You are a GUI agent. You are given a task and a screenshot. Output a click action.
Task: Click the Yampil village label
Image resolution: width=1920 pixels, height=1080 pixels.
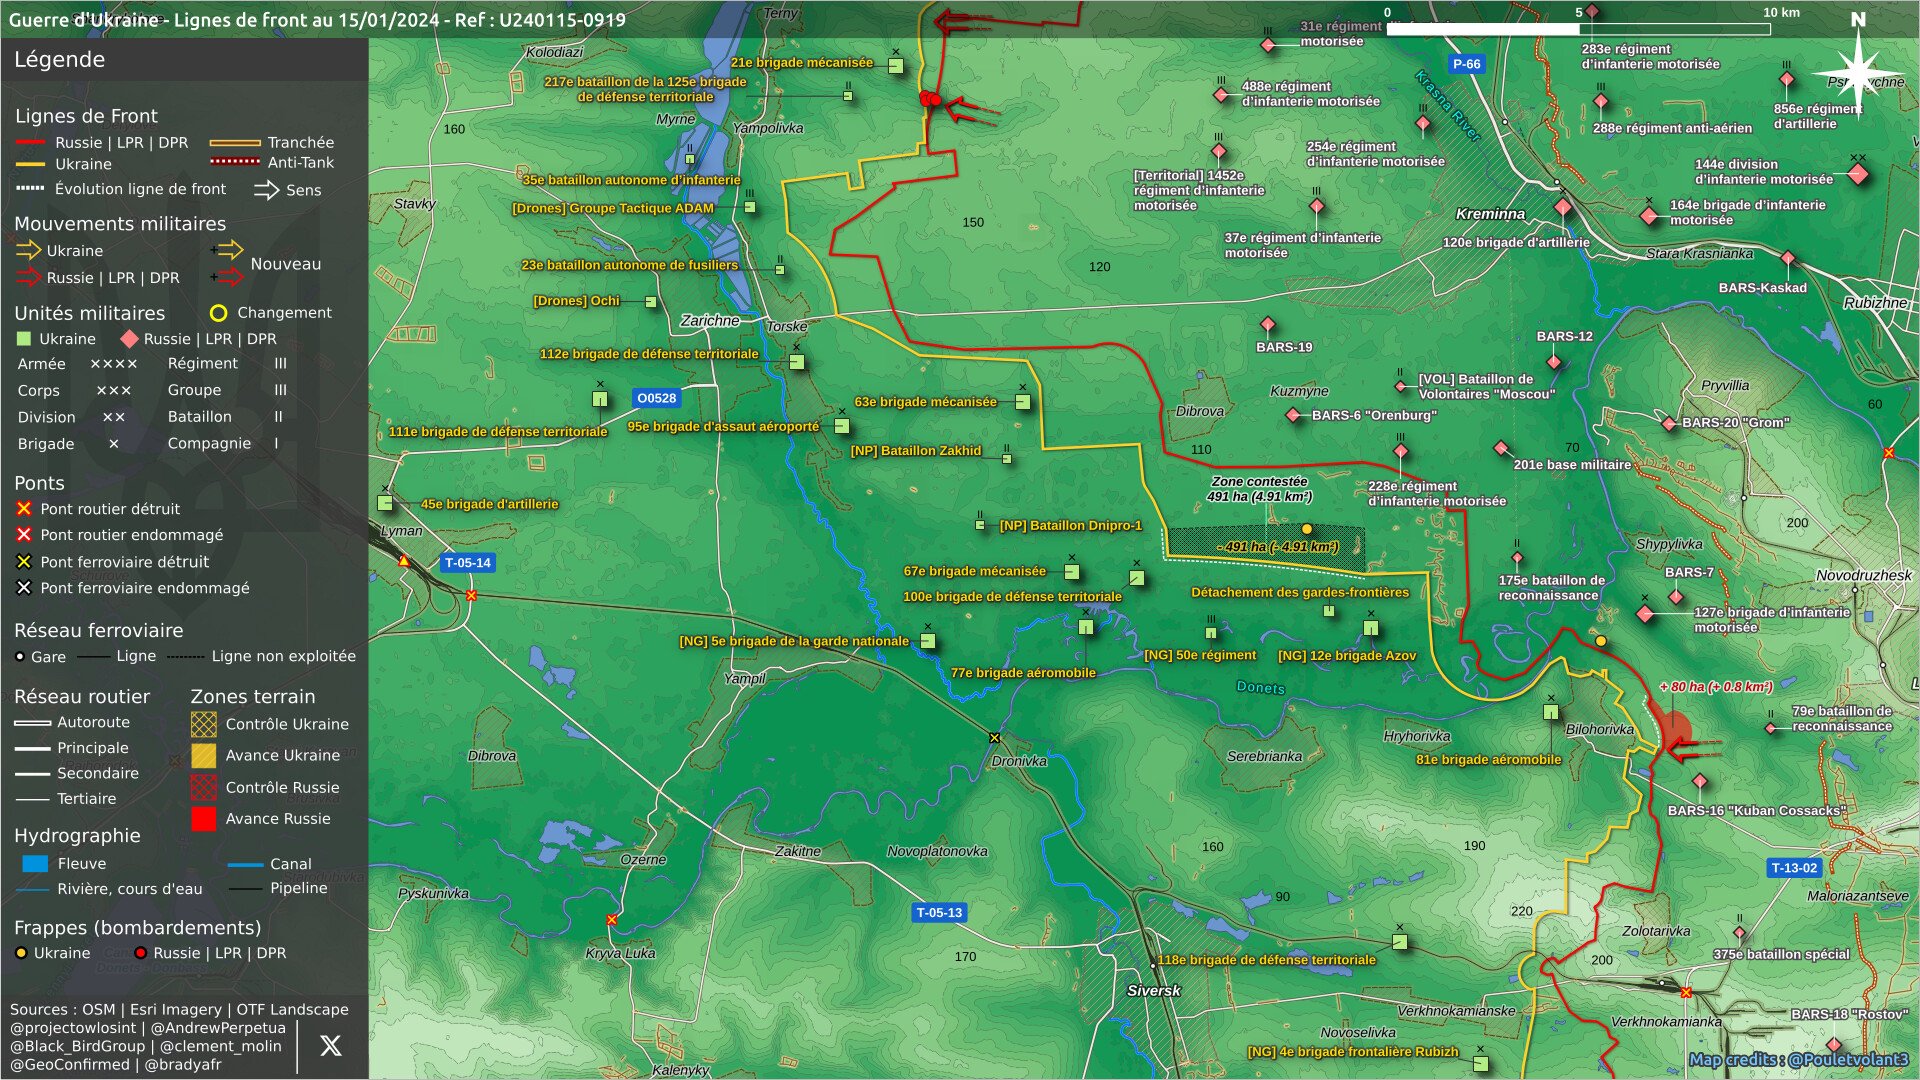tap(744, 678)
